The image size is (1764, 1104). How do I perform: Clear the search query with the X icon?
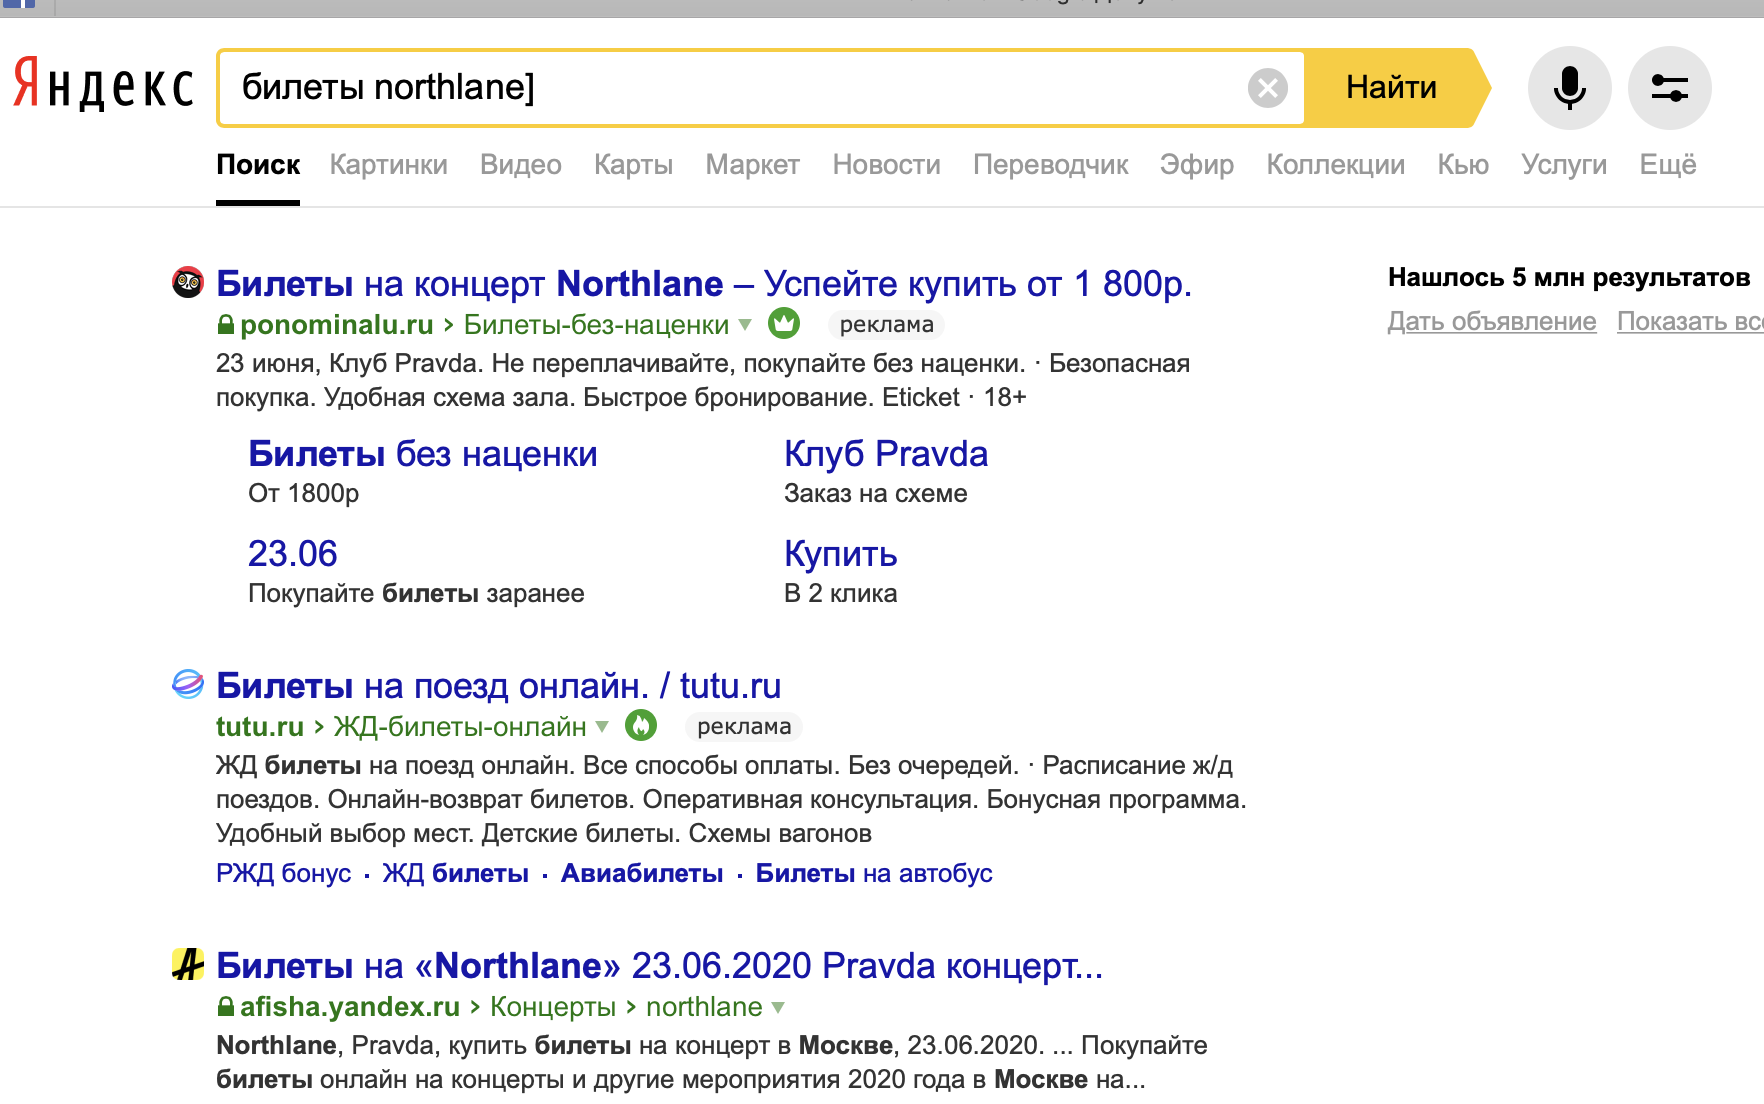click(x=1268, y=88)
